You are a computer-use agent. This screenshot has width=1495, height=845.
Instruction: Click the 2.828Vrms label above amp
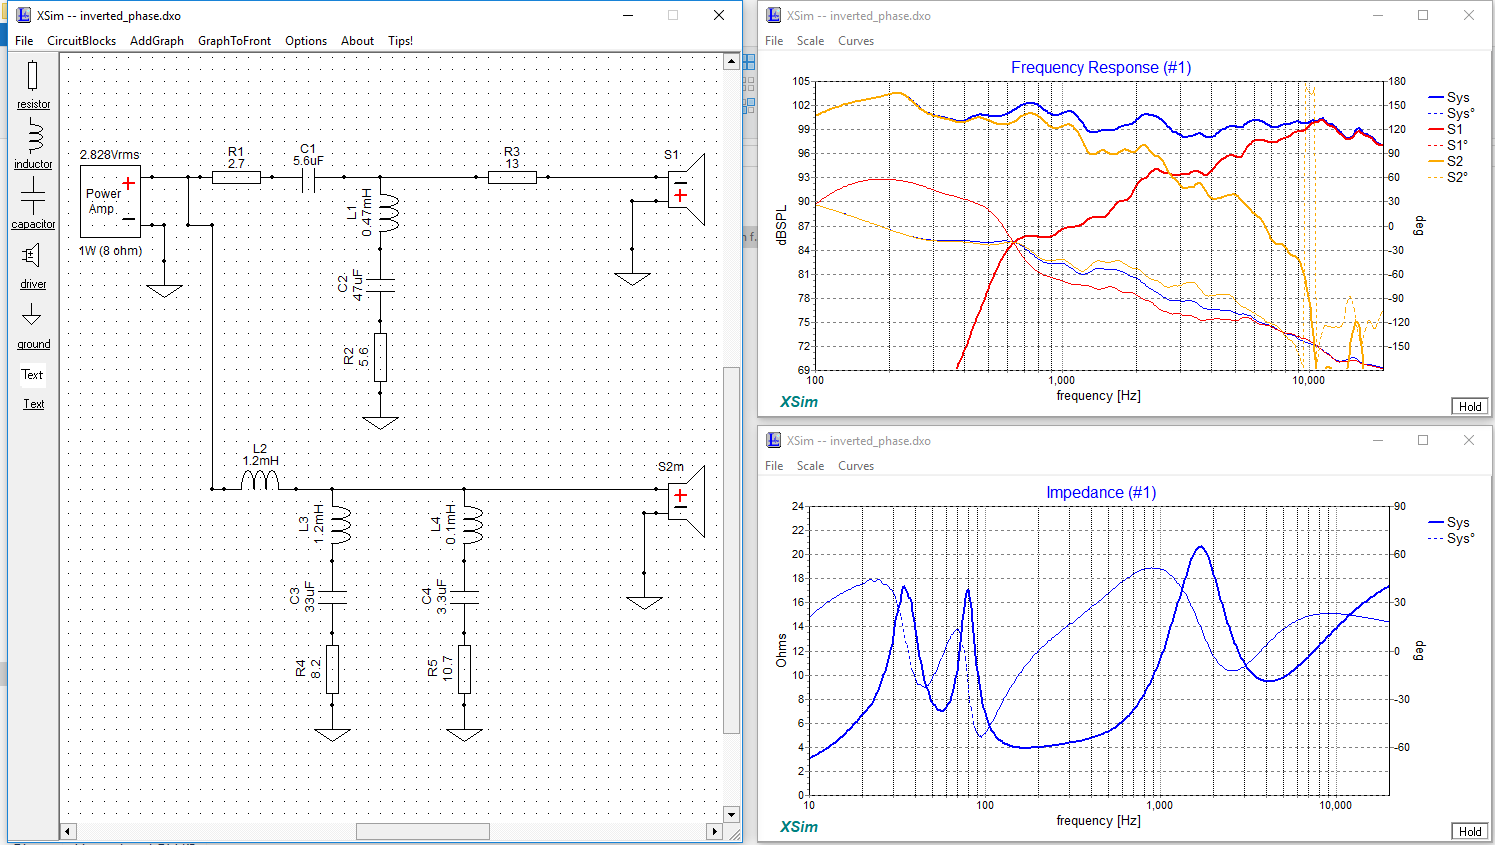point(110,155)
